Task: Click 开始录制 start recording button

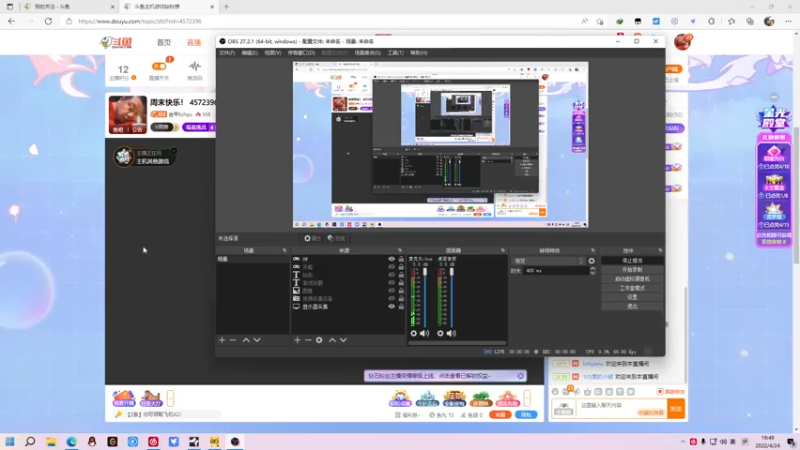Action: [632, 270]
